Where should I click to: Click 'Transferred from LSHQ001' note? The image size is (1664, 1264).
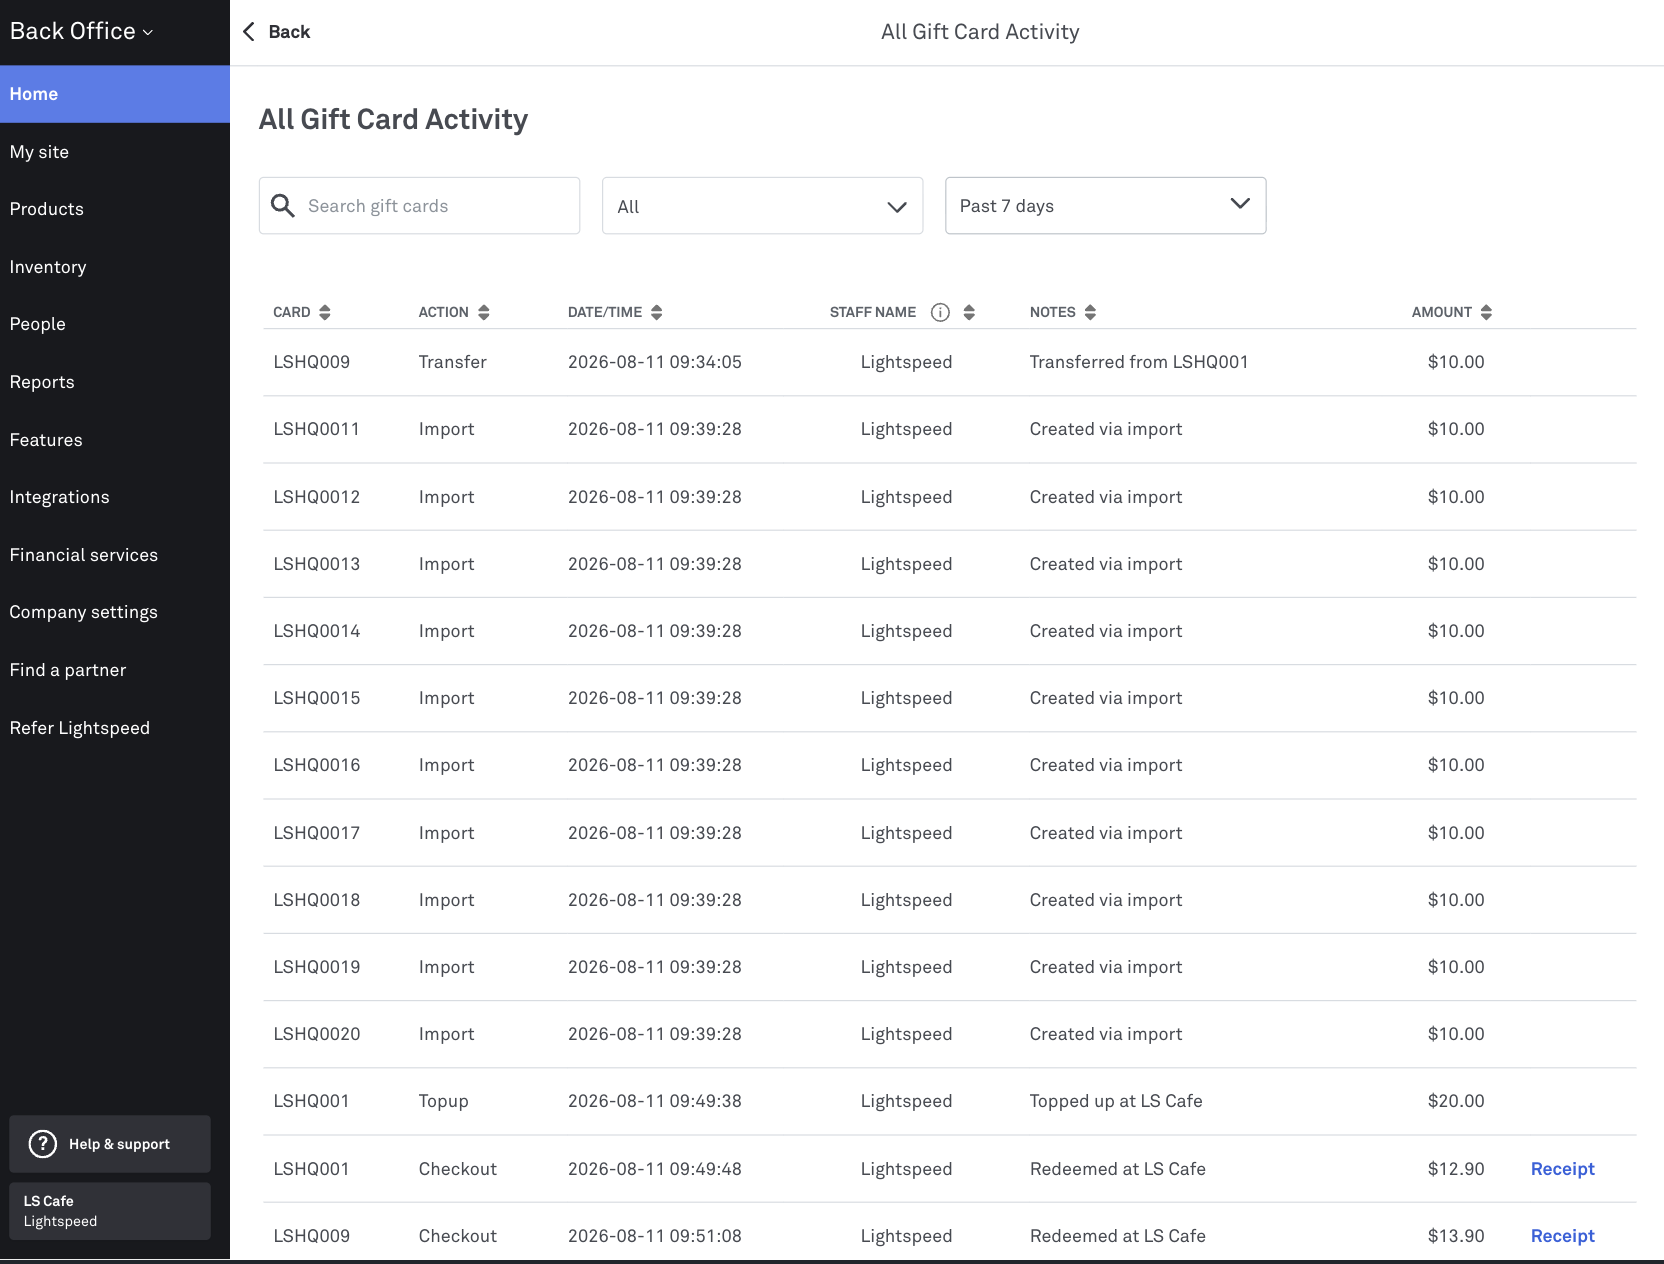1139,362
